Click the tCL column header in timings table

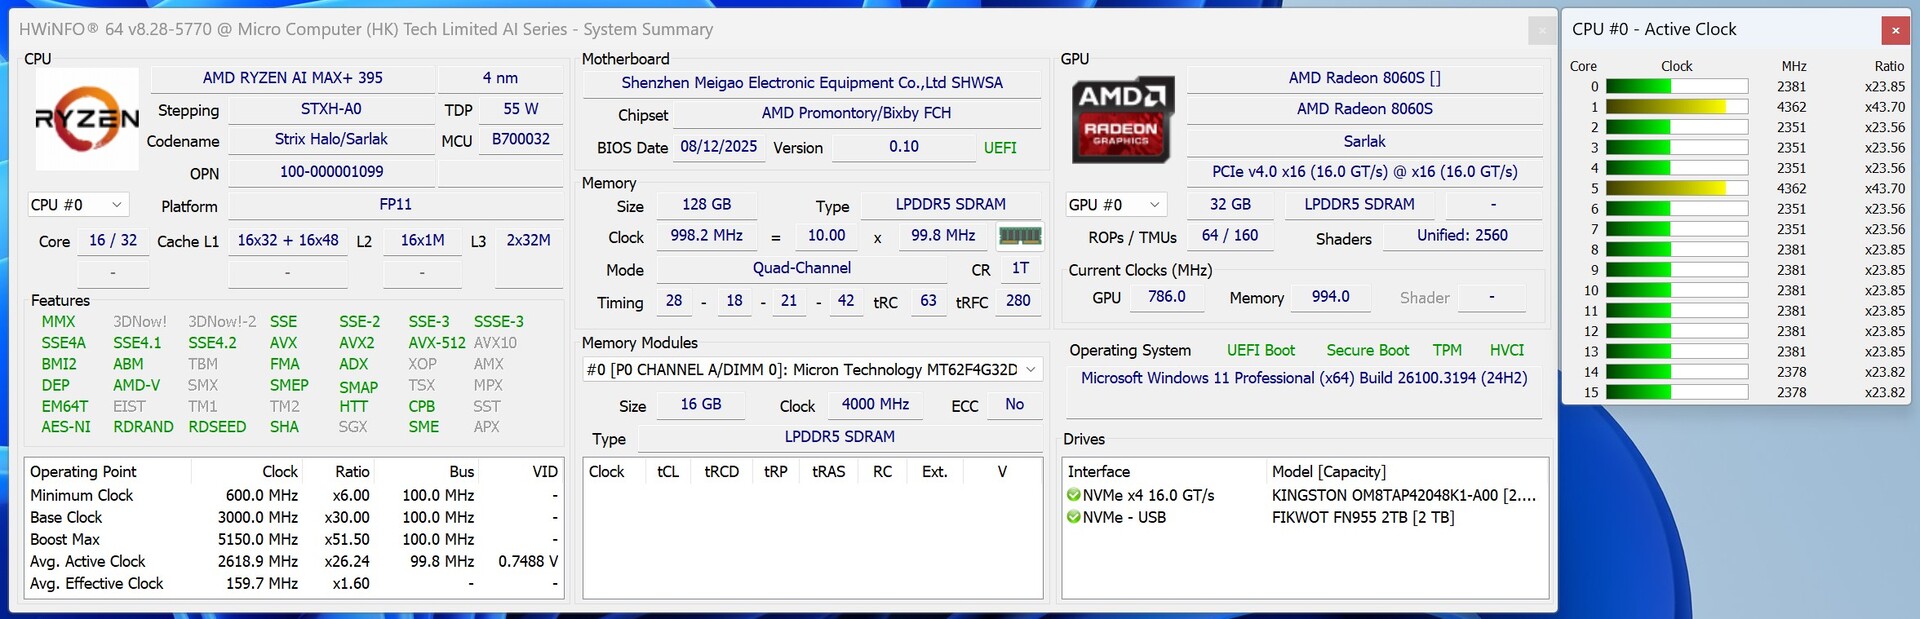click(667, 472)
